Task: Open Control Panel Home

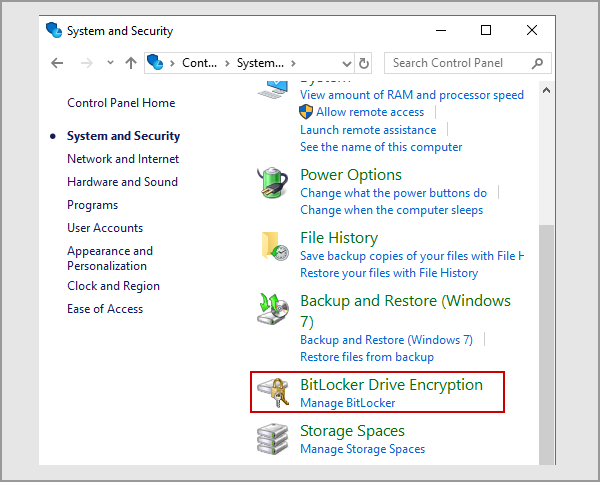Action: (x=121, y=103)
